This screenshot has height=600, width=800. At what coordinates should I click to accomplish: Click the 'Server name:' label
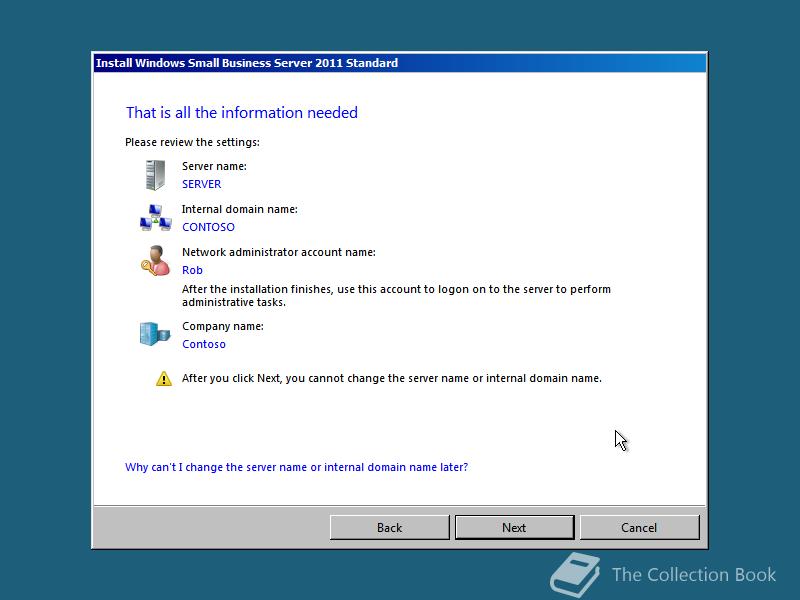pos(214,166)
